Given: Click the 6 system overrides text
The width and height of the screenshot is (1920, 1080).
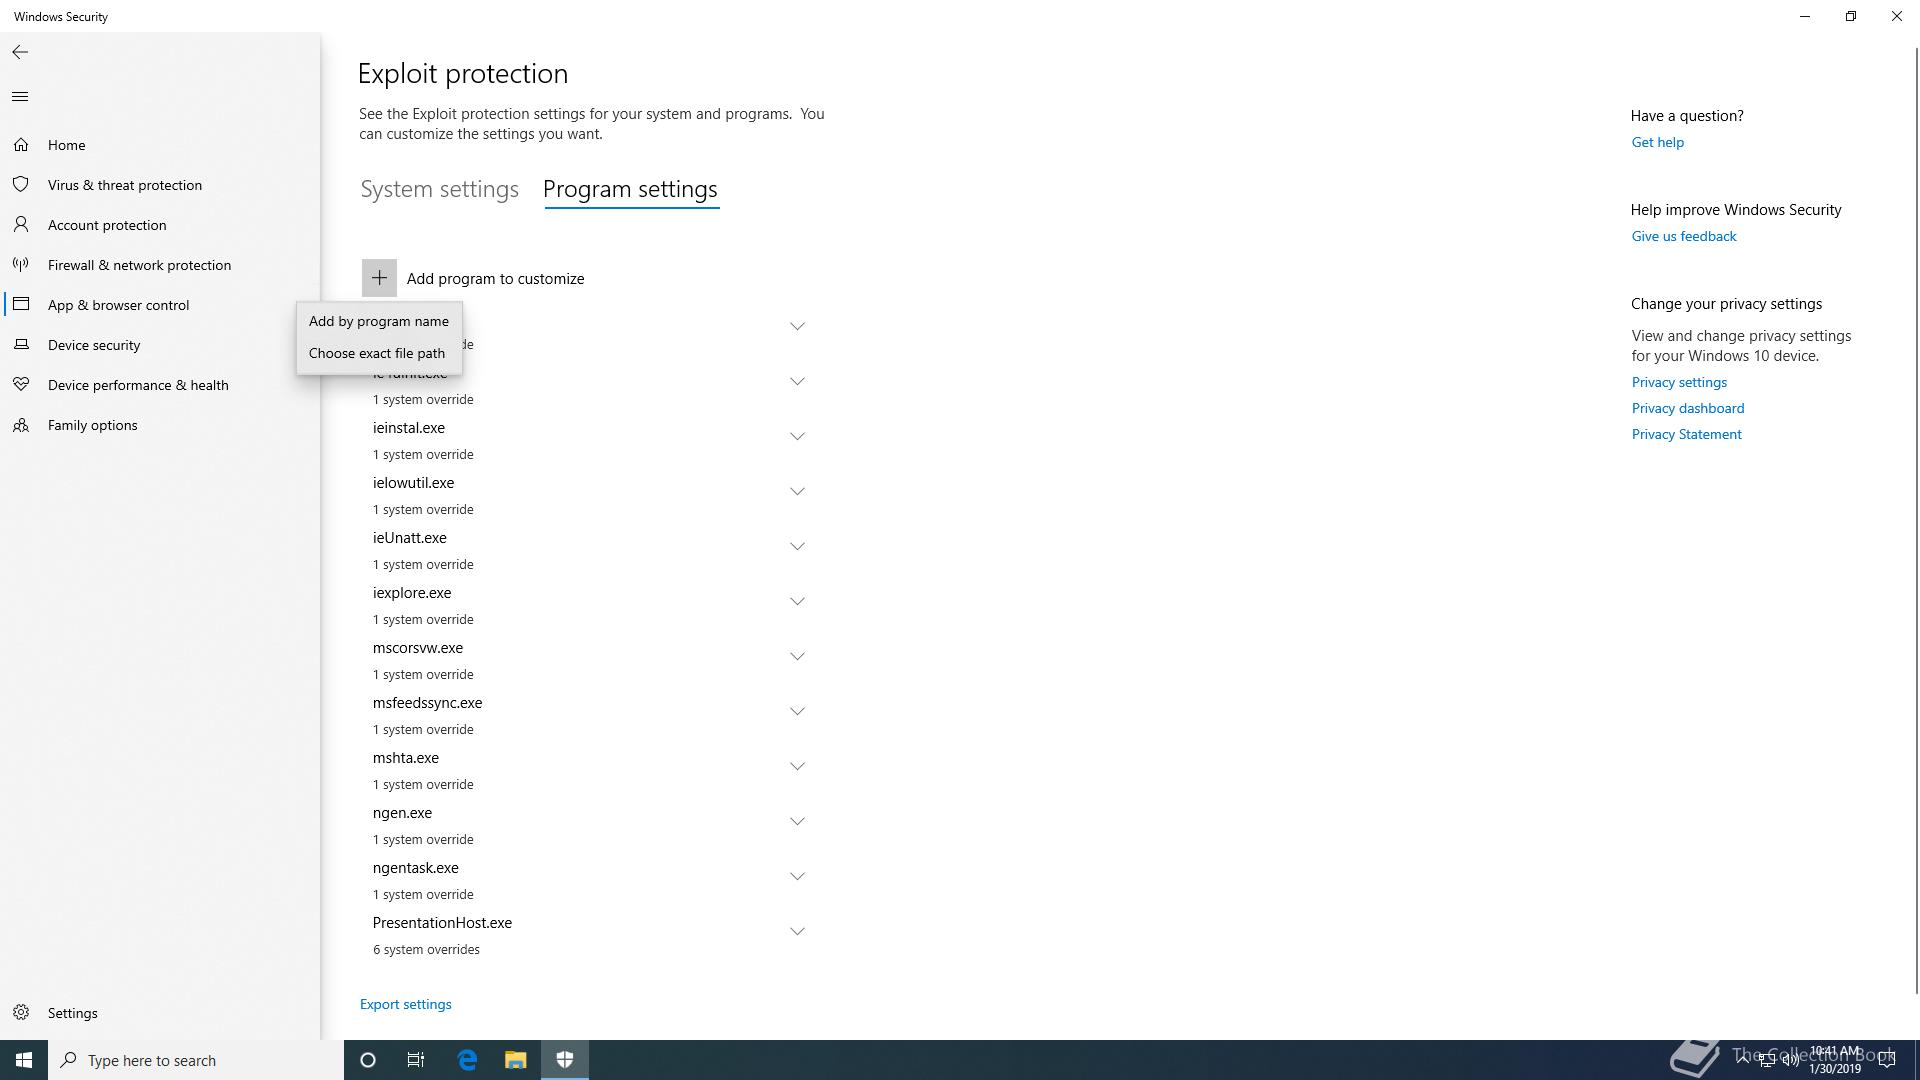Looking at the screenshot, I should (426, 949).
